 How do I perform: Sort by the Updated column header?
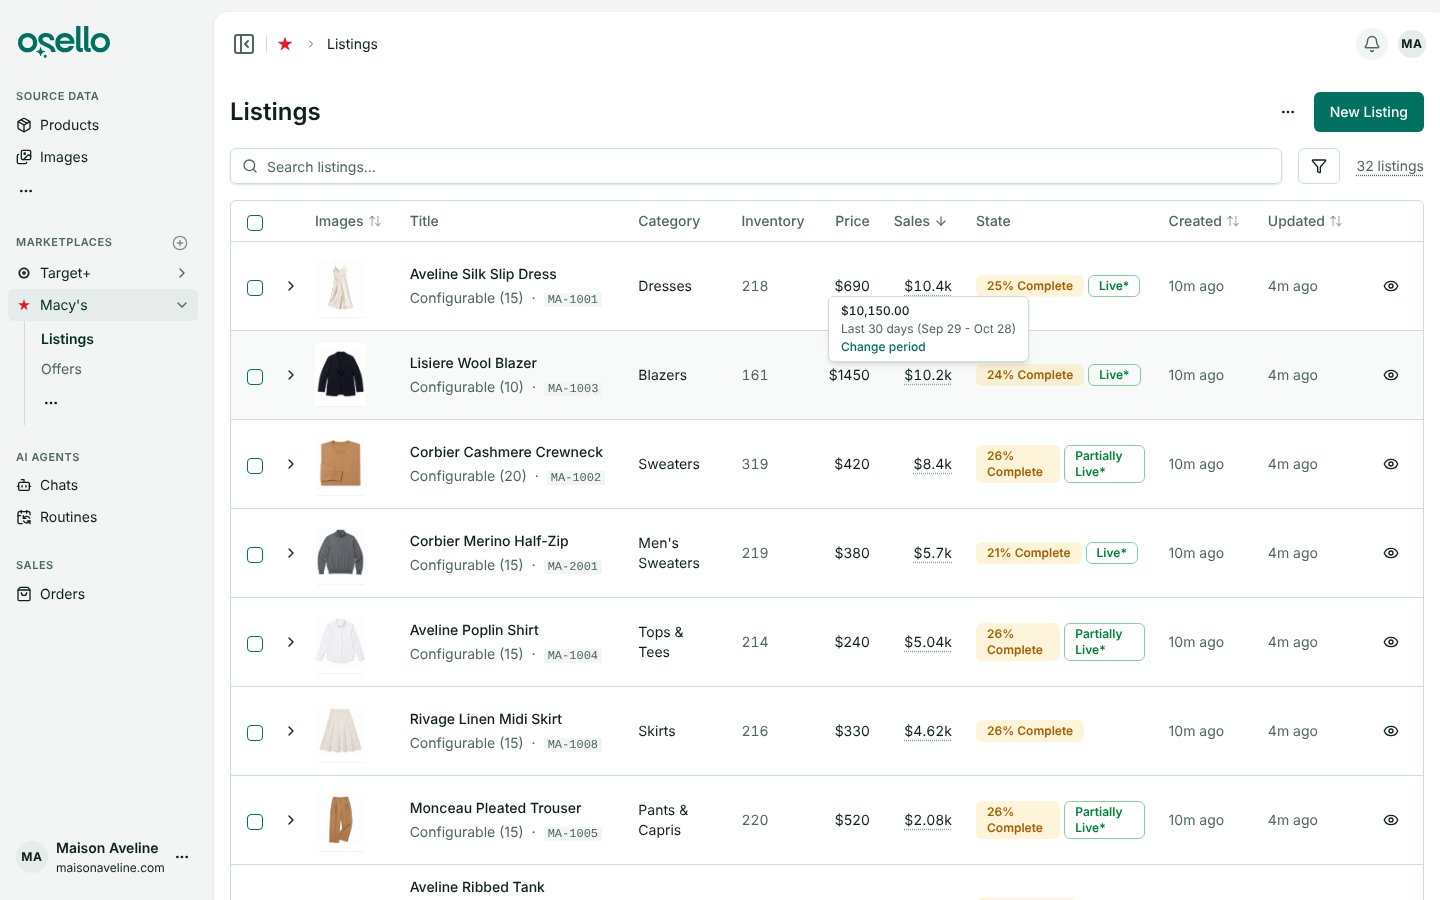[x=1304, y=221]
